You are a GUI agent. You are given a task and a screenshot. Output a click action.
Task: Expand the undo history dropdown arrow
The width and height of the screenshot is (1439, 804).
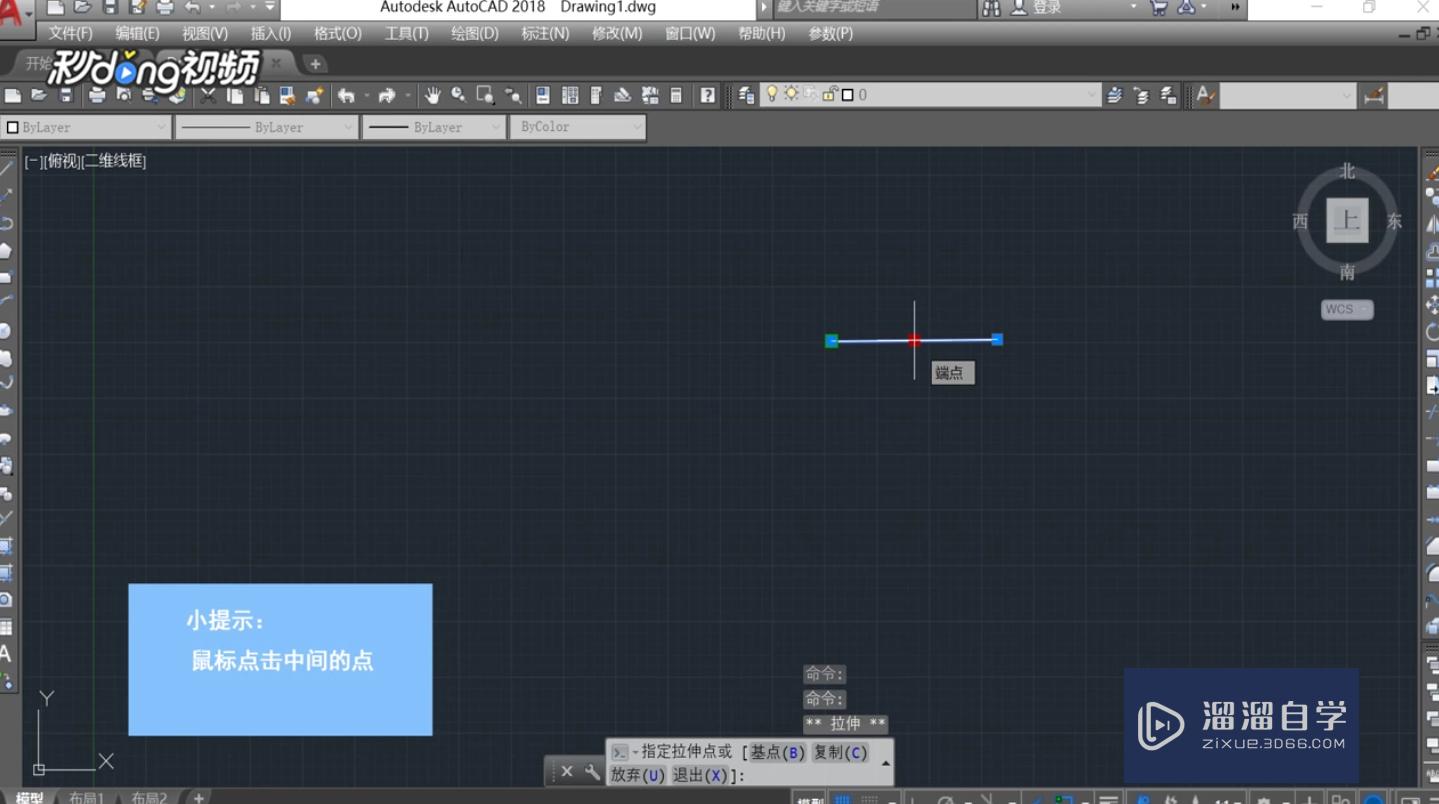pos(367,96)
